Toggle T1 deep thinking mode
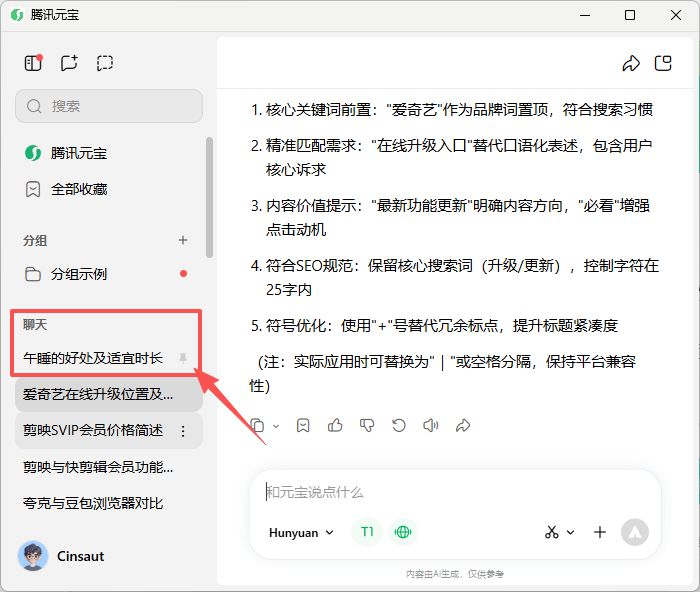This screenshot has height=592, width=700. click(367, 532)
